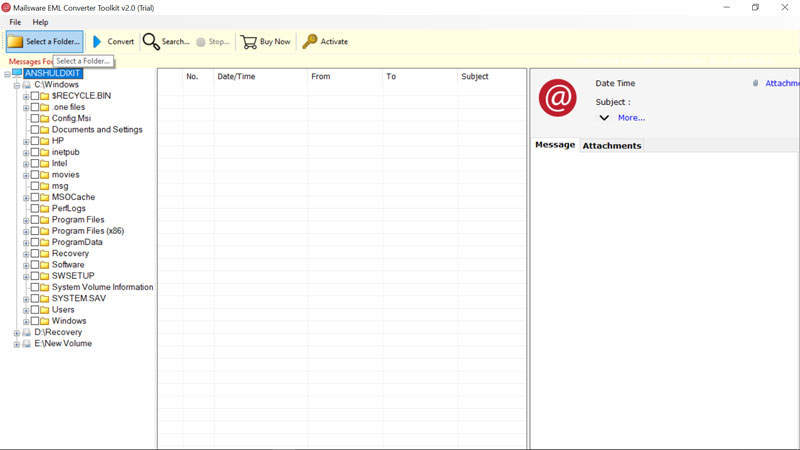Click the Users folder icon
Screen dimensions: 800x450
pos(44,310)
